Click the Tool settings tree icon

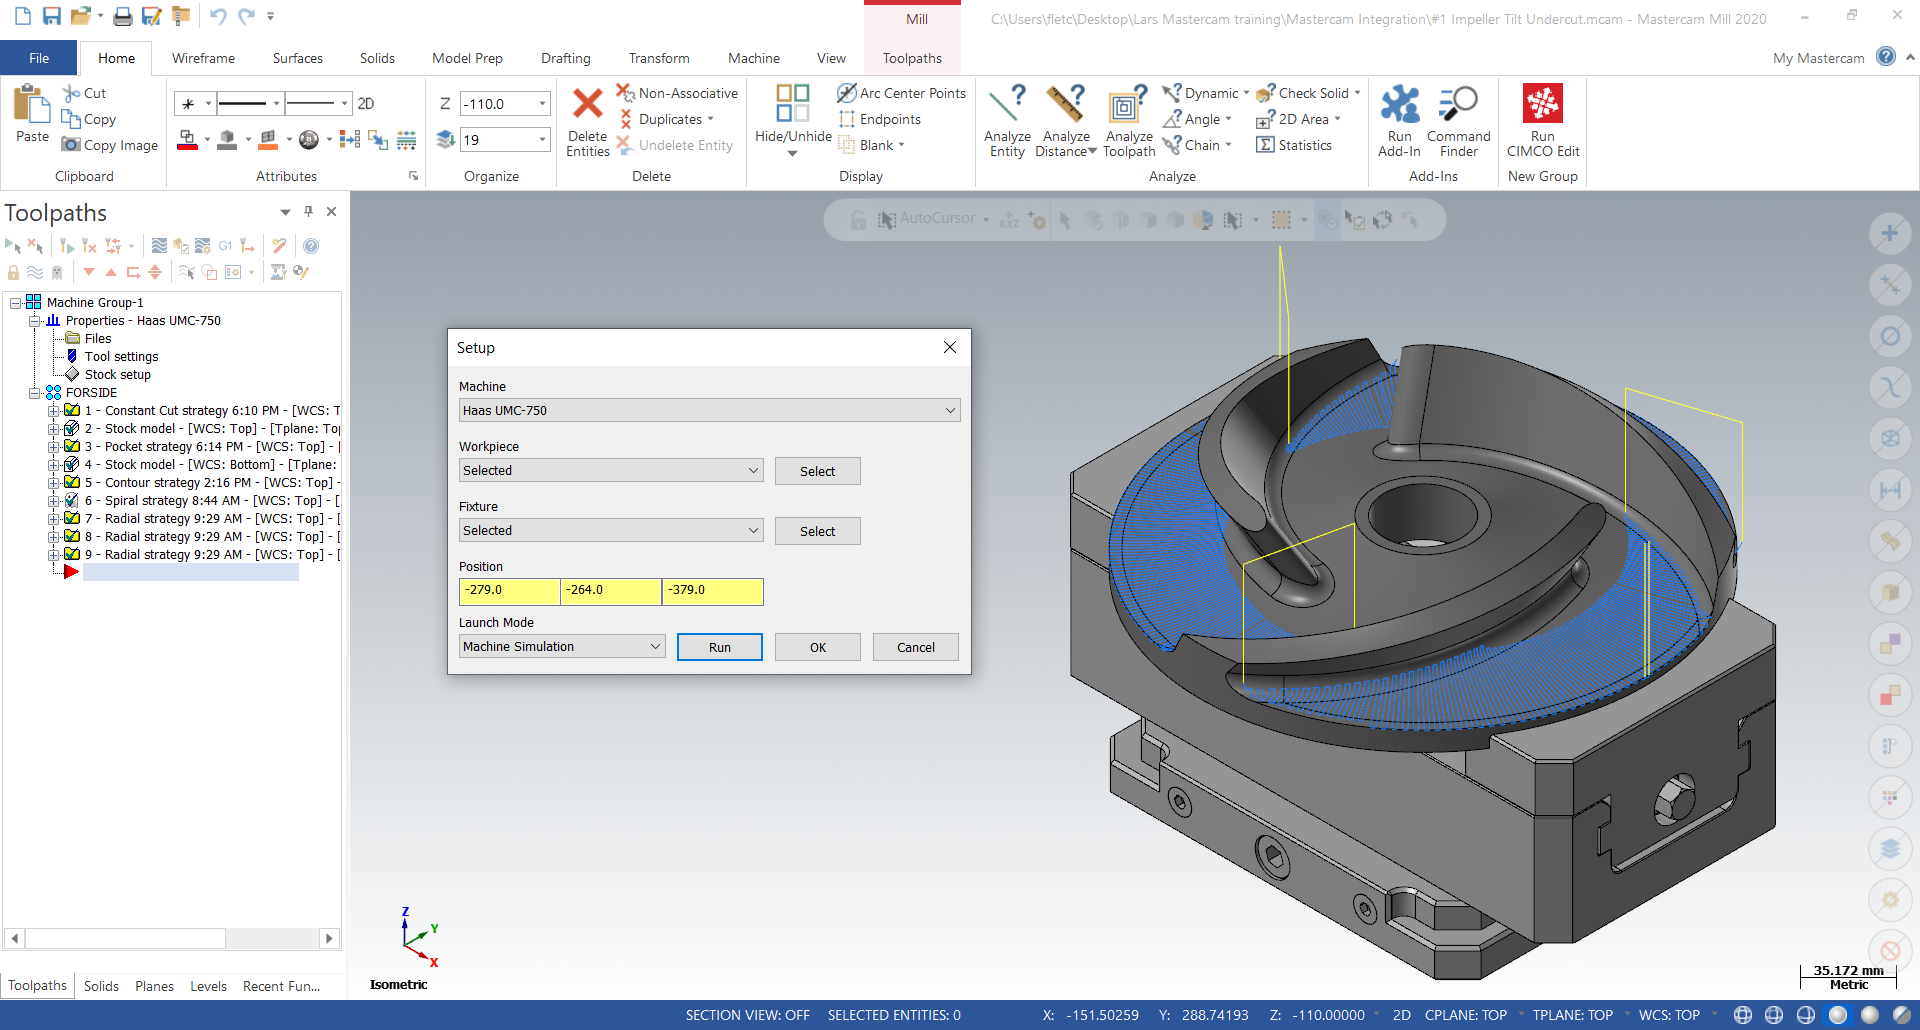coord(72,356)
